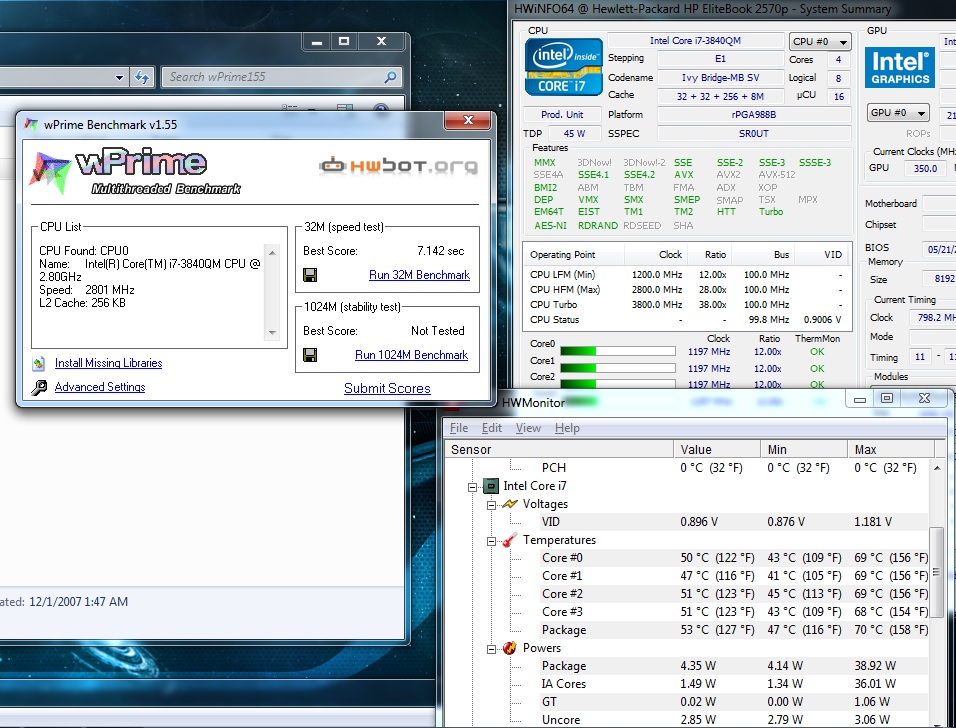This screenshot has width=956, height=728.
Task: Open the Help menu in HWMonitor
Action: click(567, 428)
